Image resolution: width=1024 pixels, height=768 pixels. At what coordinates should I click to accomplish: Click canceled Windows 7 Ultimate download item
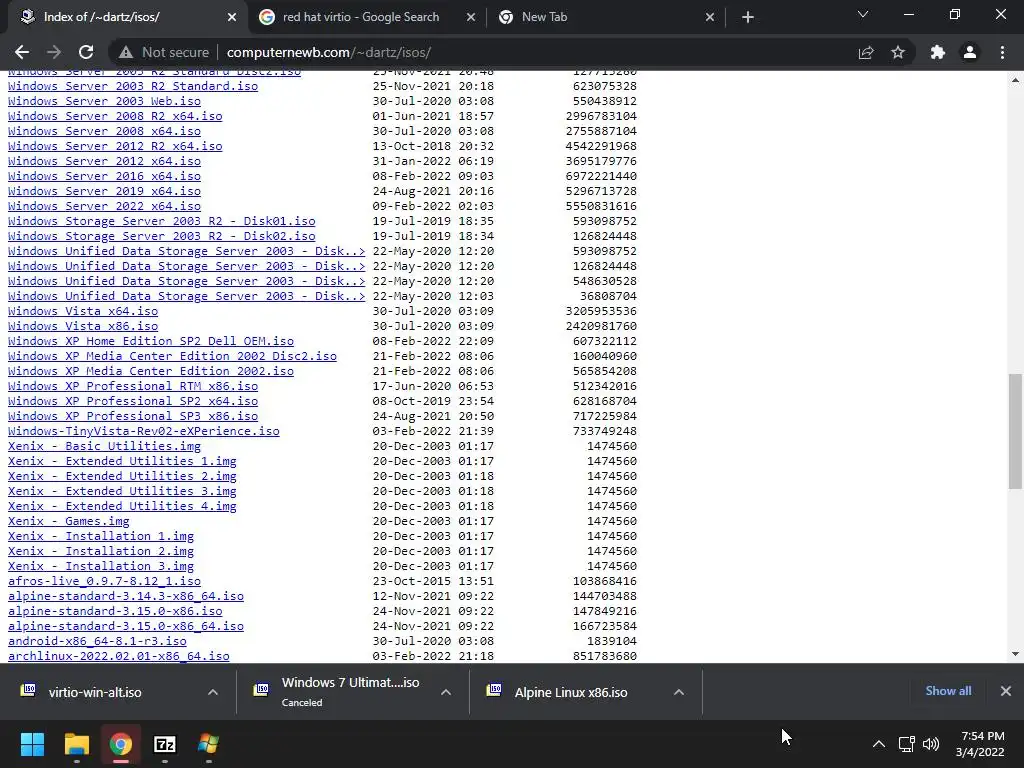[x=350, y=692]
